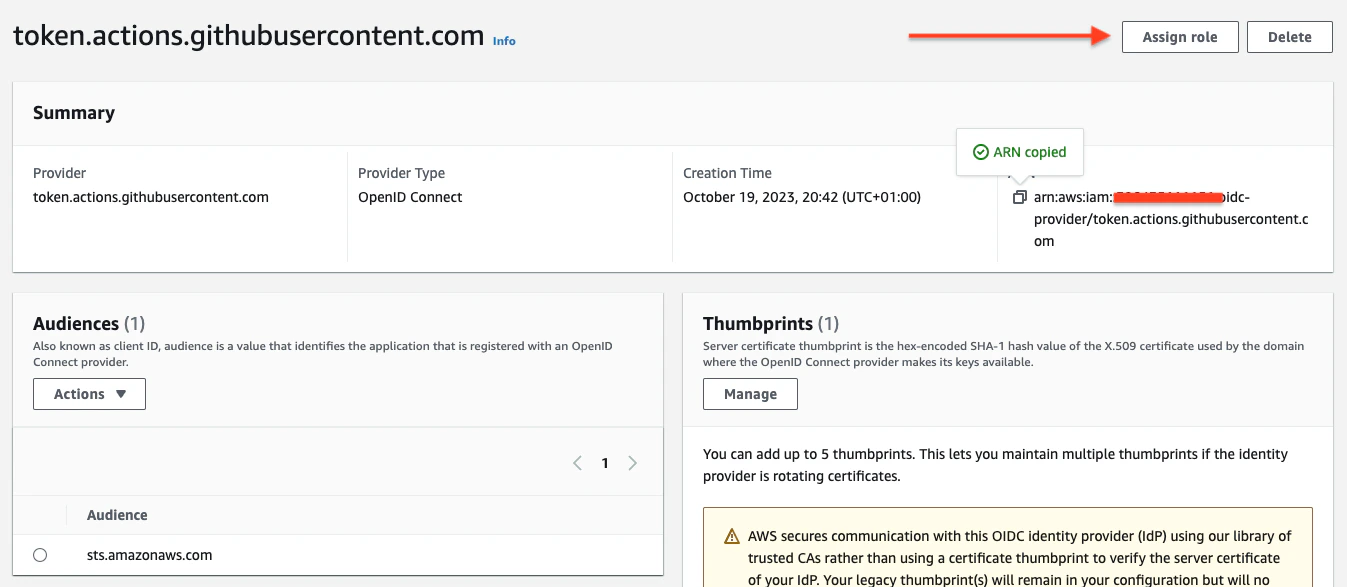Click page number 1 in Audiences pagination
The height and width of the screenshot is (587, 1347).
click(604, 463)
